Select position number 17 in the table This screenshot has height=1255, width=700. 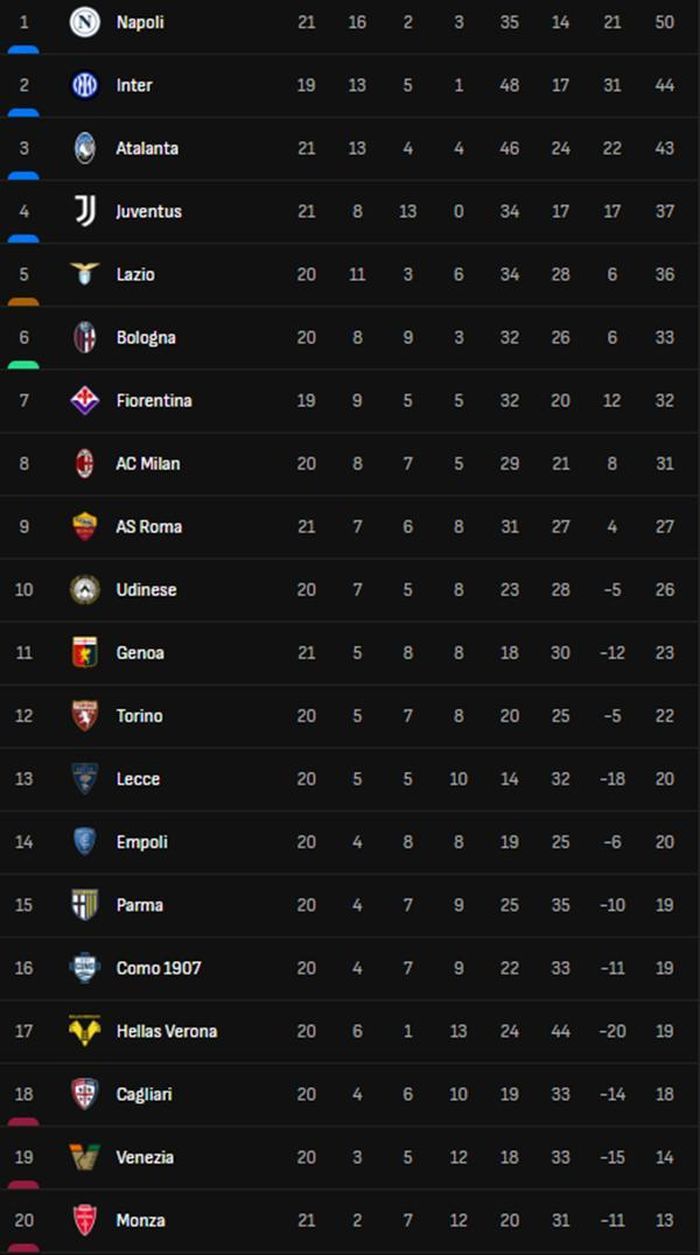[24, 1030]
